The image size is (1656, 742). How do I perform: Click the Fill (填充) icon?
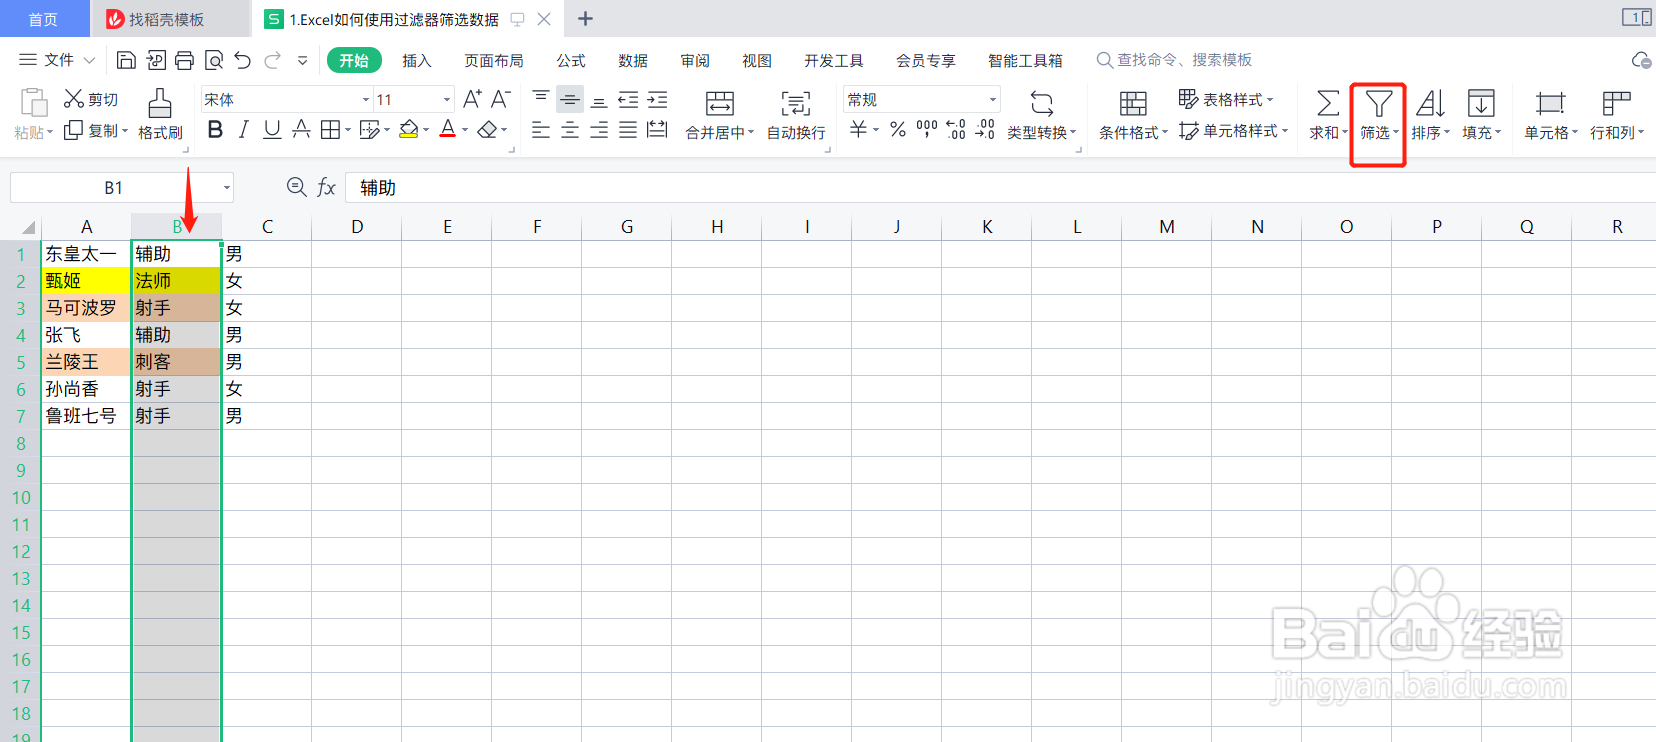(1481, 103)
